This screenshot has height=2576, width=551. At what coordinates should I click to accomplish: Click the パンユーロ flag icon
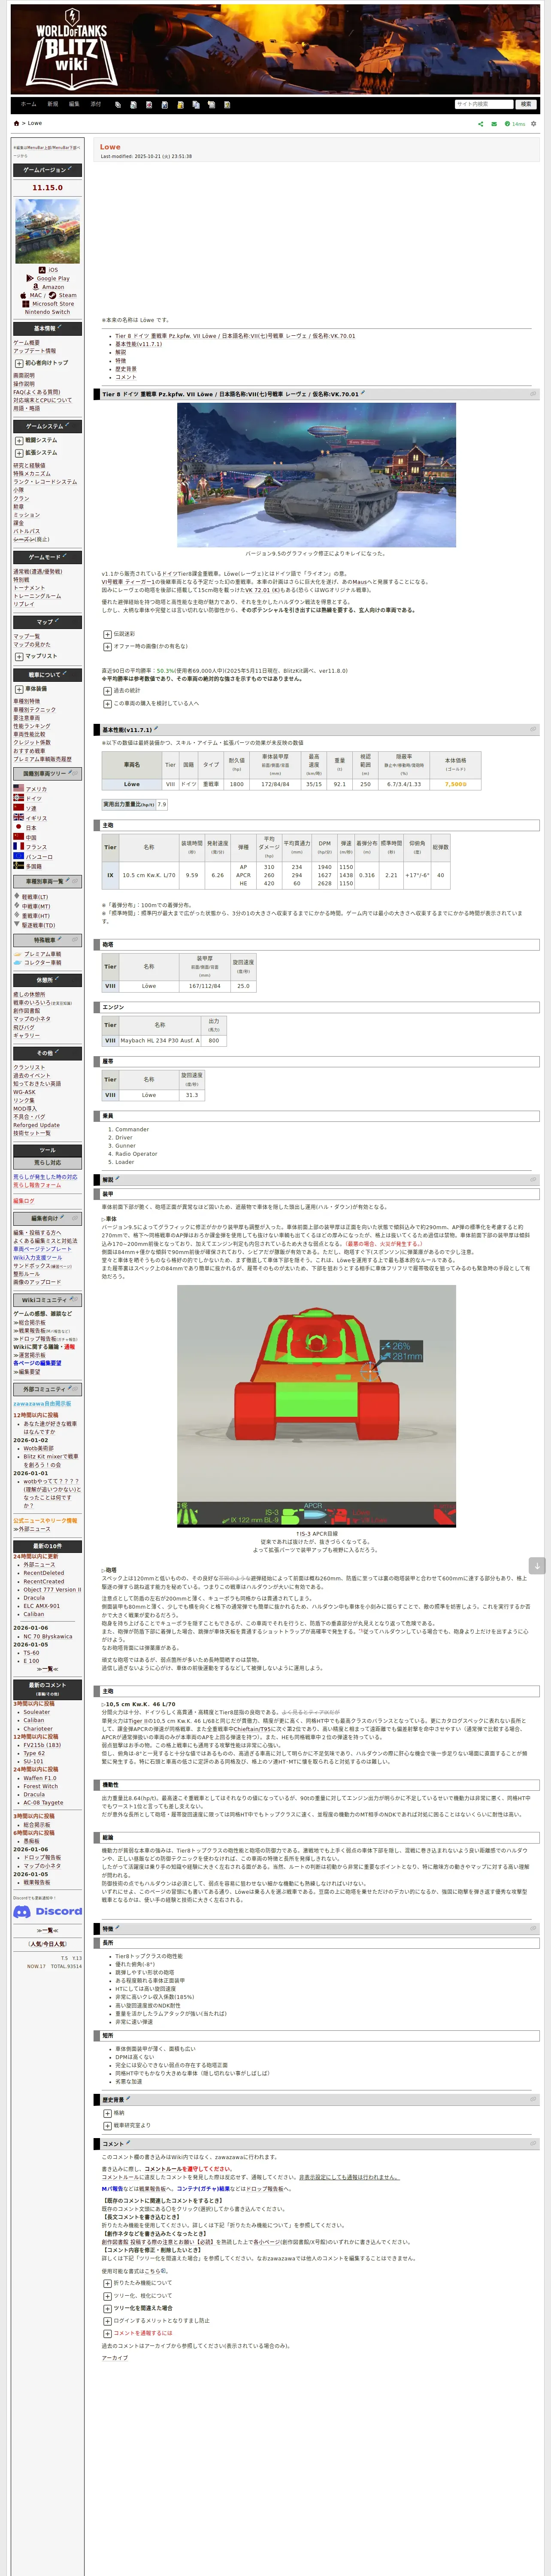pyautogui.click(x=18, y=857)
